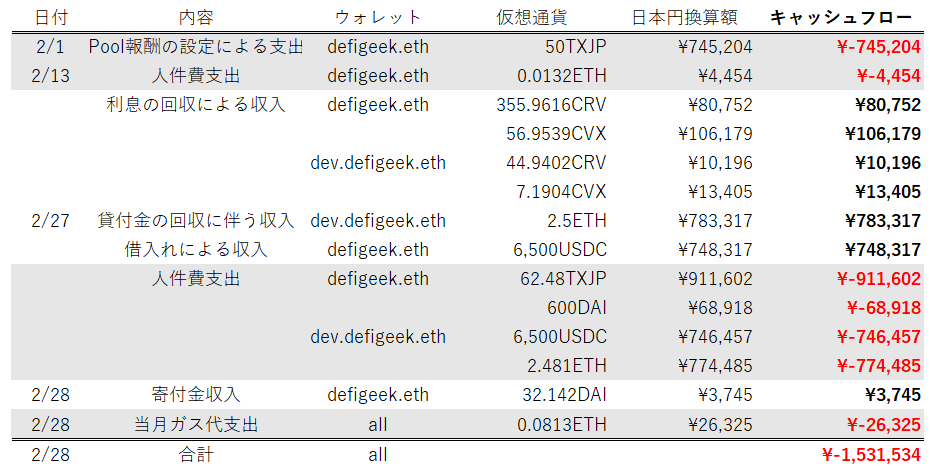Click the 合計 total row label

point(196,455)
